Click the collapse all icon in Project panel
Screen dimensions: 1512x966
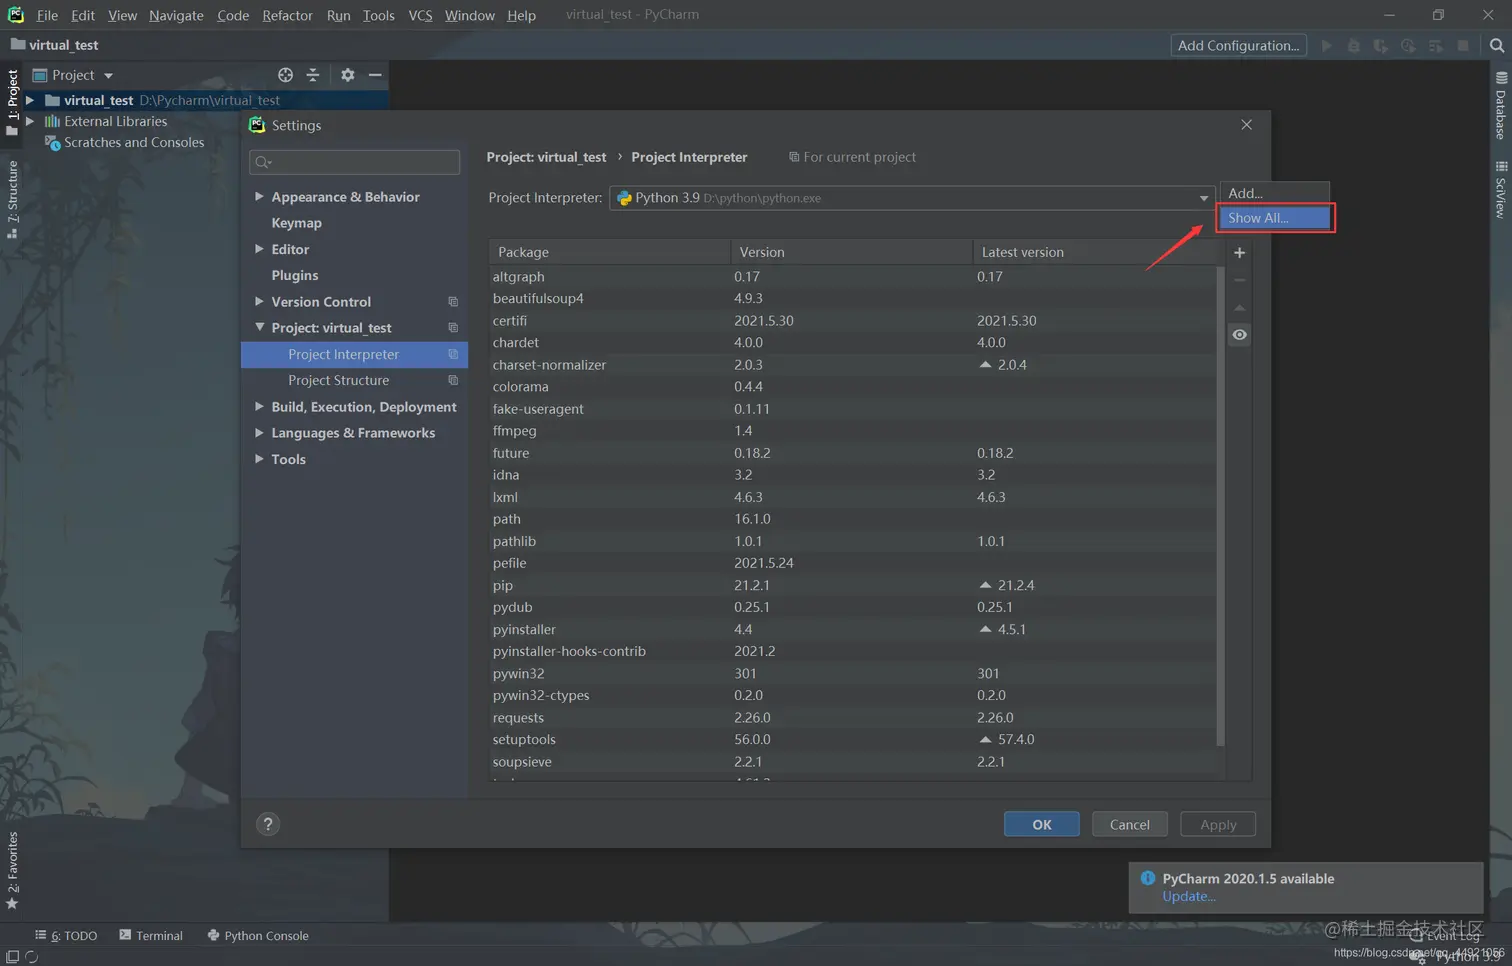313,75
